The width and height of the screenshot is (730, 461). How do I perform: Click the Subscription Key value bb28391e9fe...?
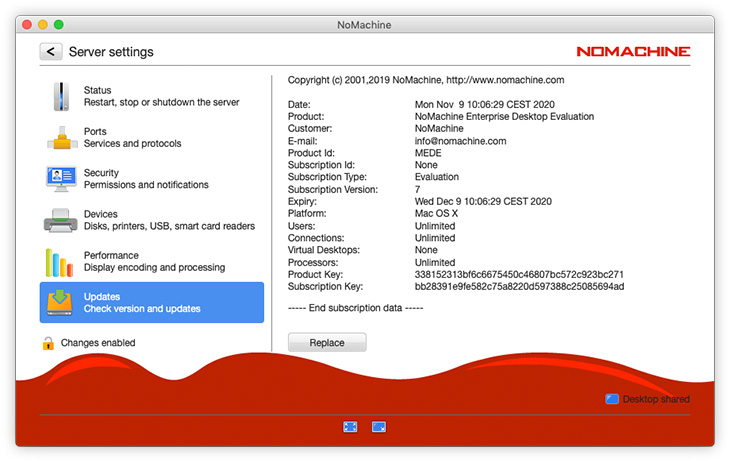[520, 286]
